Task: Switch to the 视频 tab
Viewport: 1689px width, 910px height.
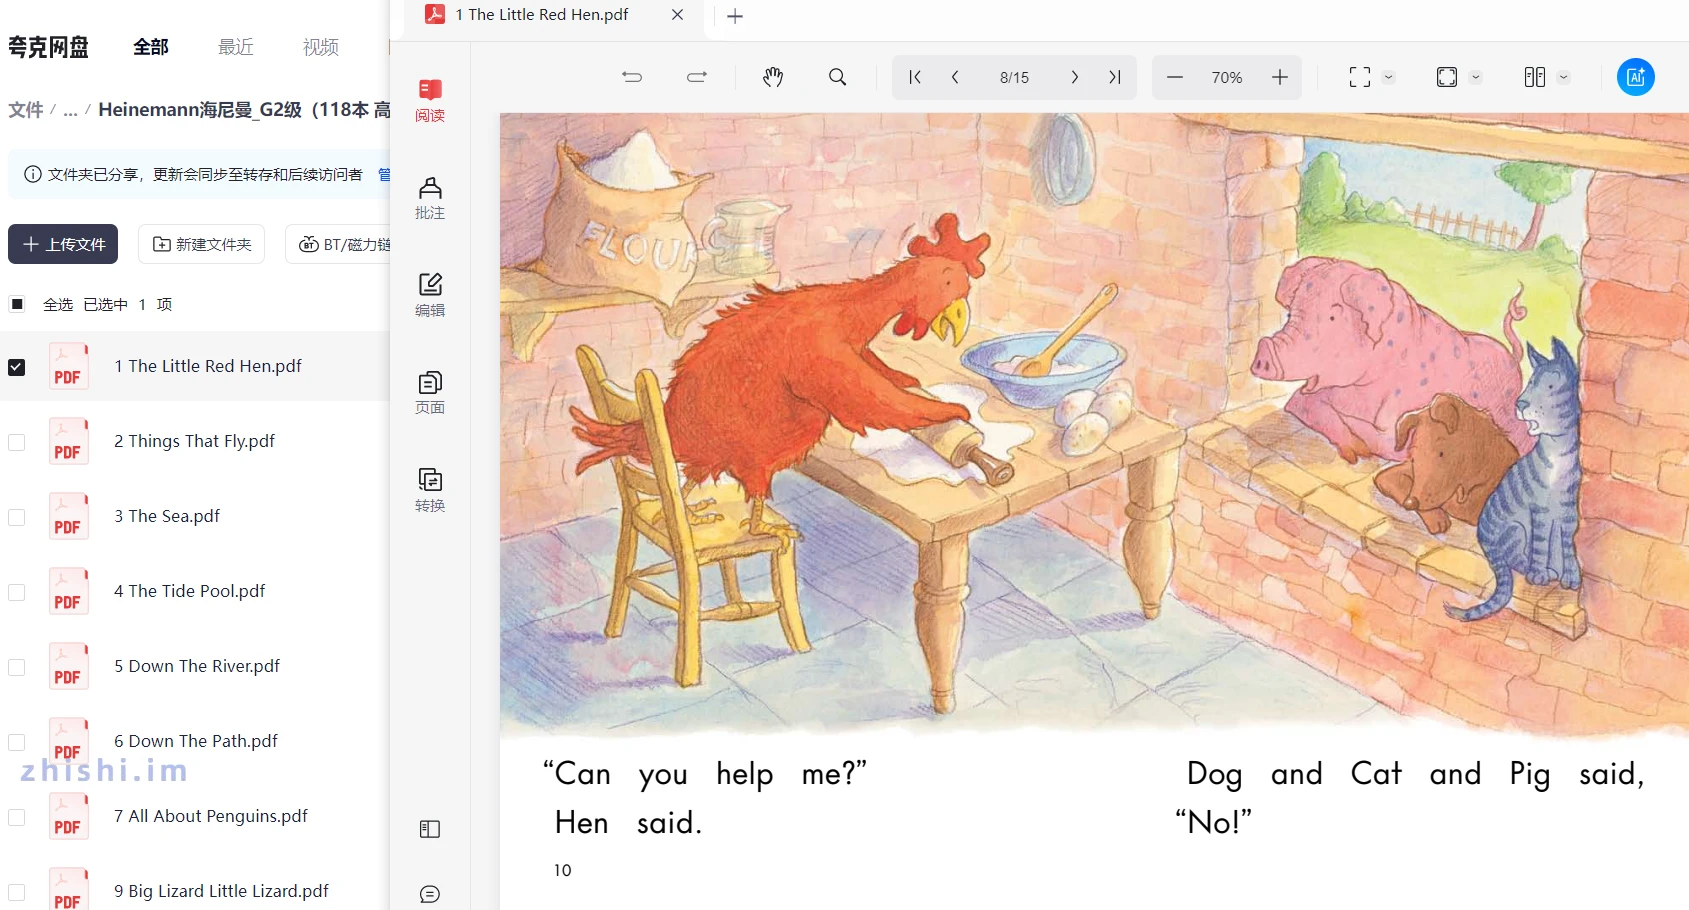Action: point(321,47)
